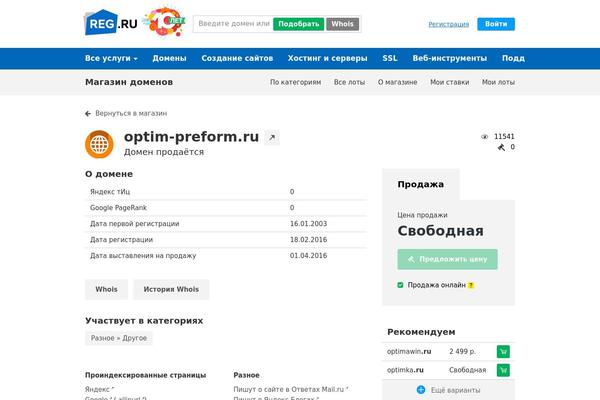600x400 pixels.
Task: Click Пишут о сайте в Ответах Mail.ru
Action: point(290,390)
